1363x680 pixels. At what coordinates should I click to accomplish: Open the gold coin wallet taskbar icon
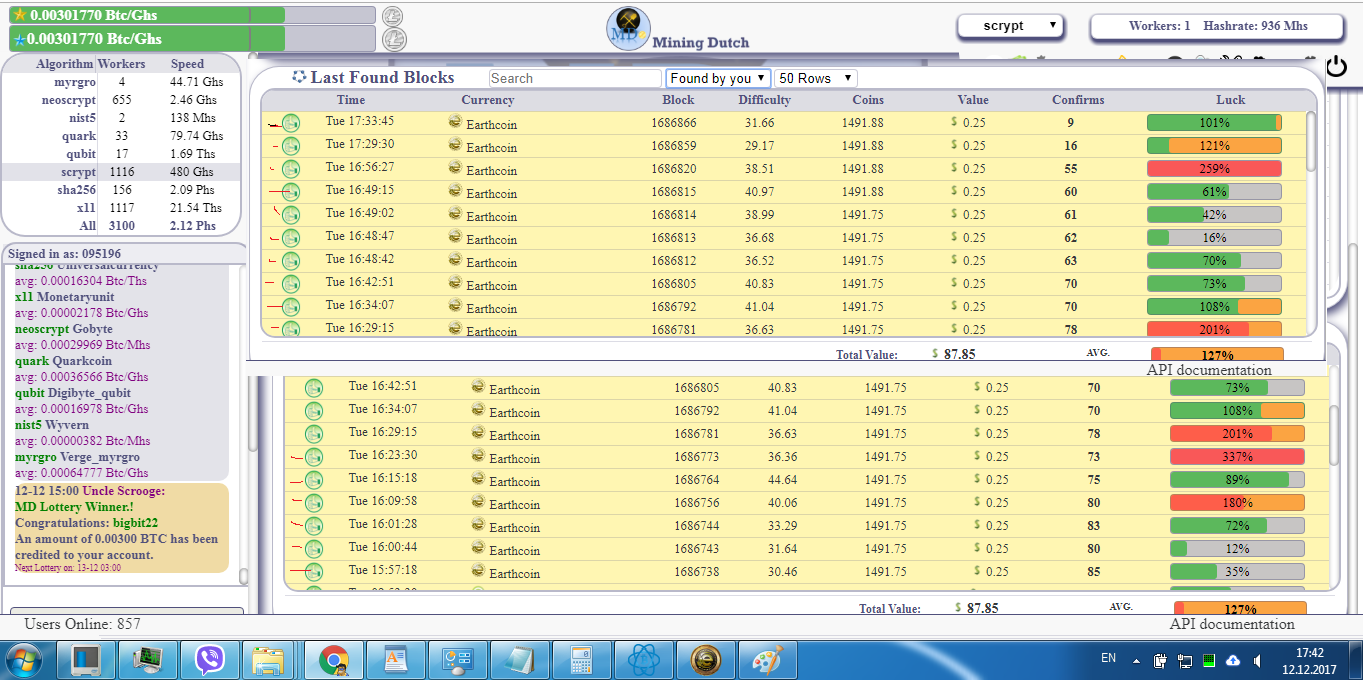(705, 660)
